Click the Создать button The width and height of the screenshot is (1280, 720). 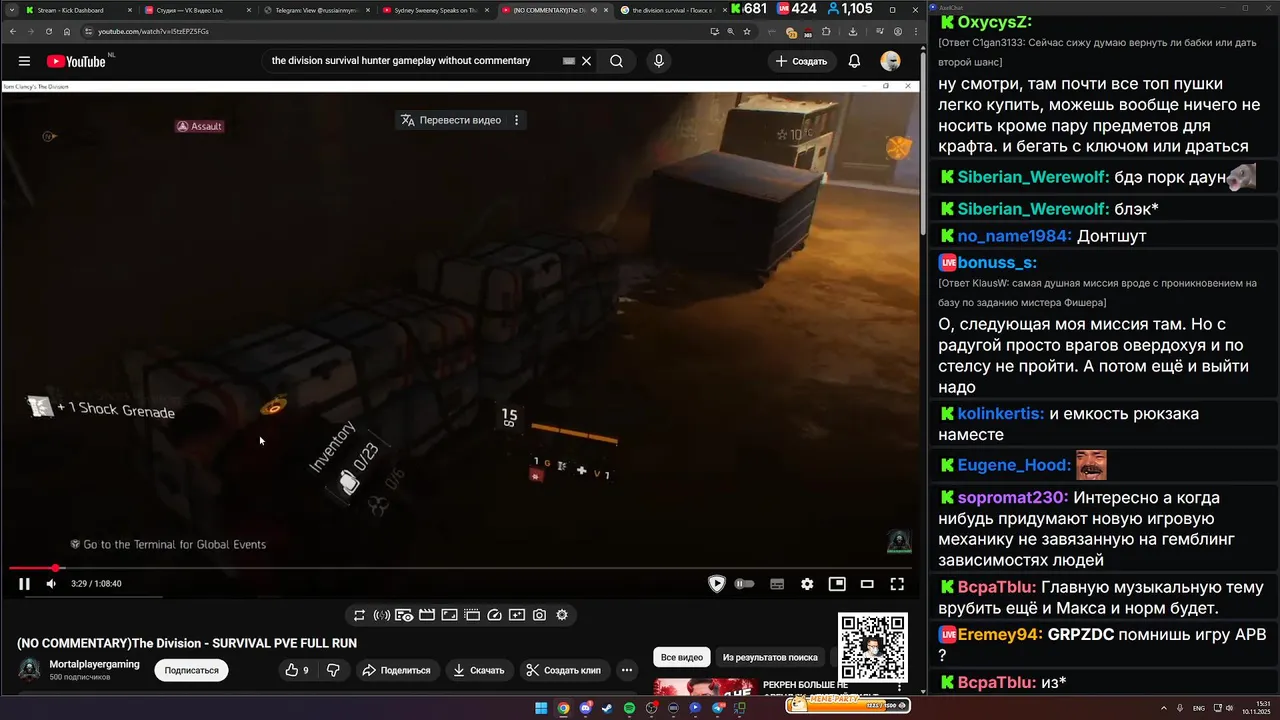coord(801,61)
